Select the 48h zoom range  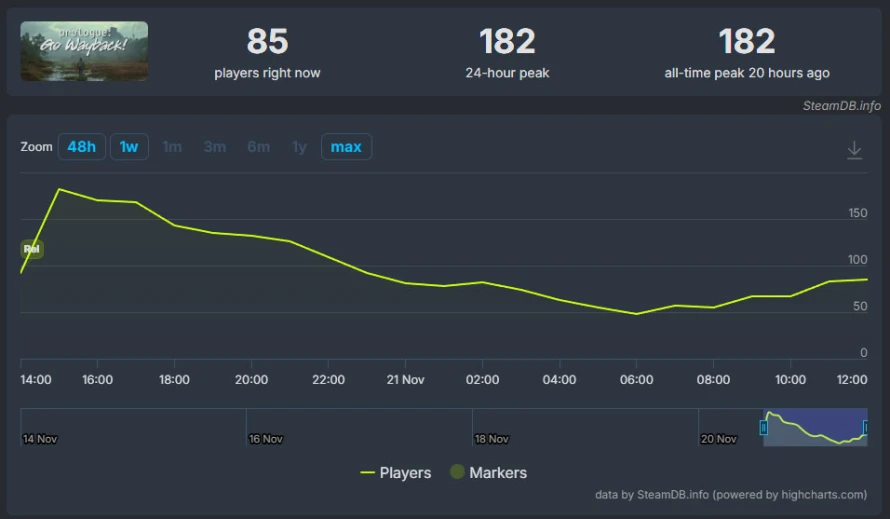point(82,147)
